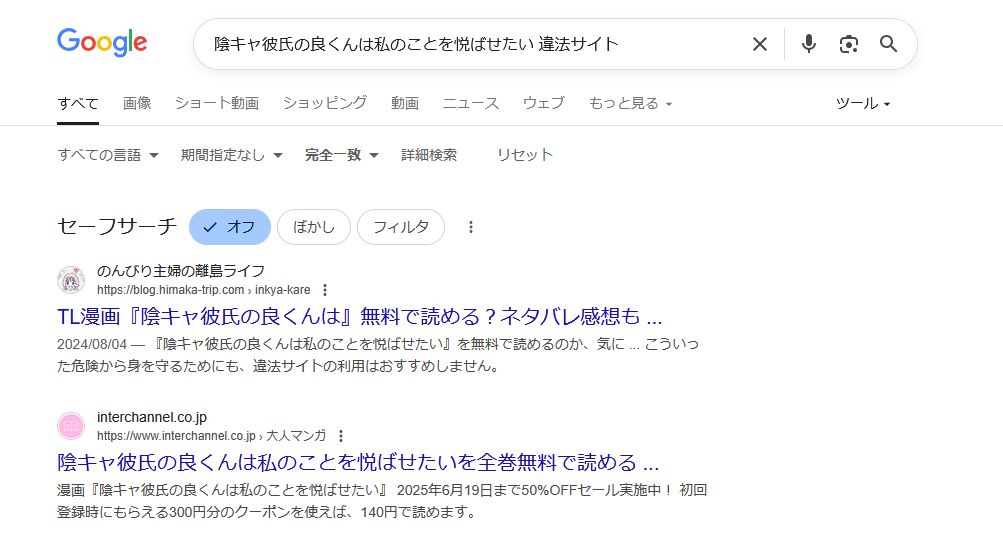1003x547 pixels.
Task: Click the のんびり主婦の離島ライフ site name
Action: [x=180, y=271]
